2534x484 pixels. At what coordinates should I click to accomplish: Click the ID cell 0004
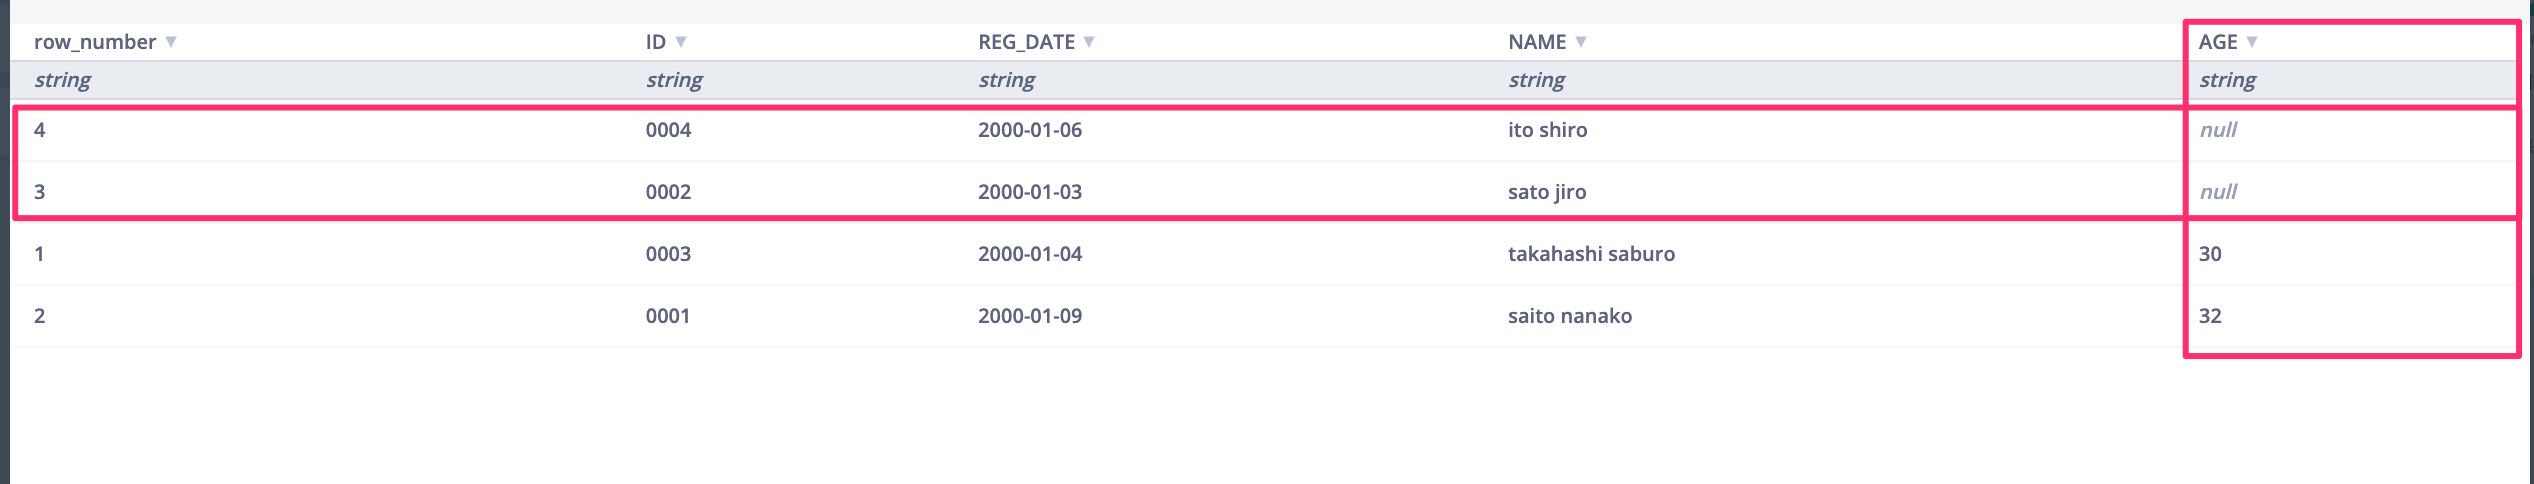668,130
